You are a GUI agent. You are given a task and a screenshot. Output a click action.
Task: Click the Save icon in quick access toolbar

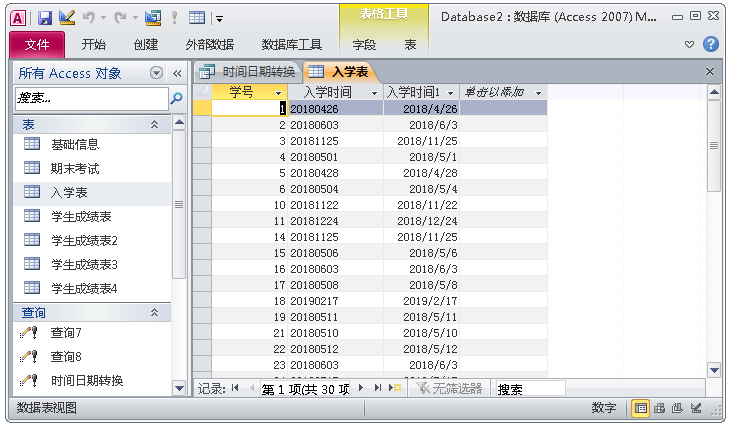(x=44, y=17)
